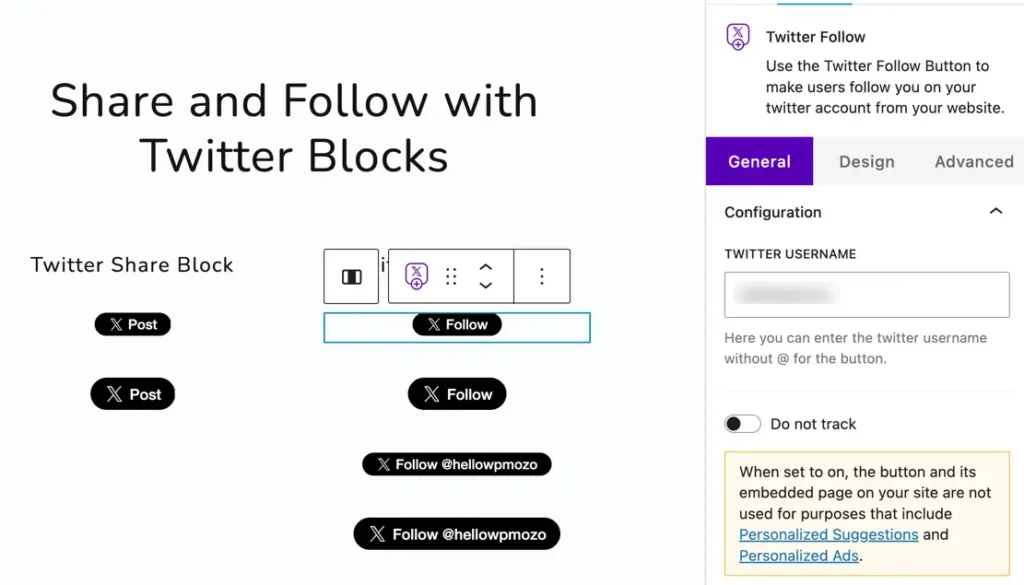Open the Personalized Ads link
This screenshot has height=585, width=1024.
point(798,556)
